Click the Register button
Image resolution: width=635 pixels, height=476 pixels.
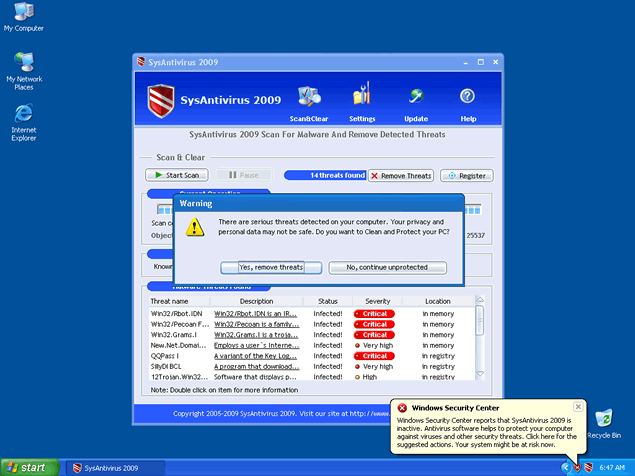coord(466,175)
